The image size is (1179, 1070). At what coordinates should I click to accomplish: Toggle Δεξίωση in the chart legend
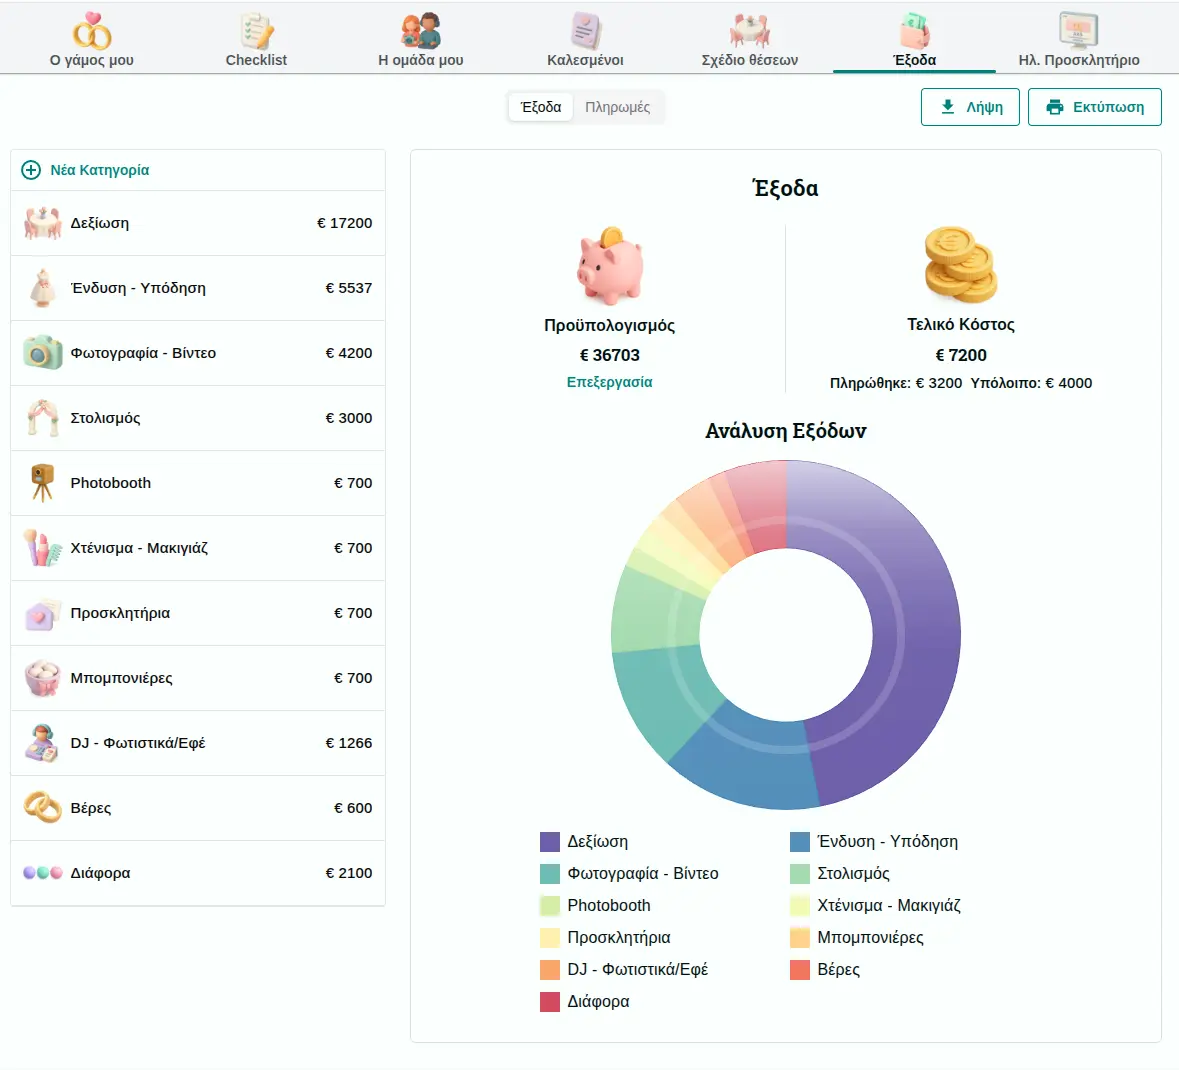(x=597, y=842)
